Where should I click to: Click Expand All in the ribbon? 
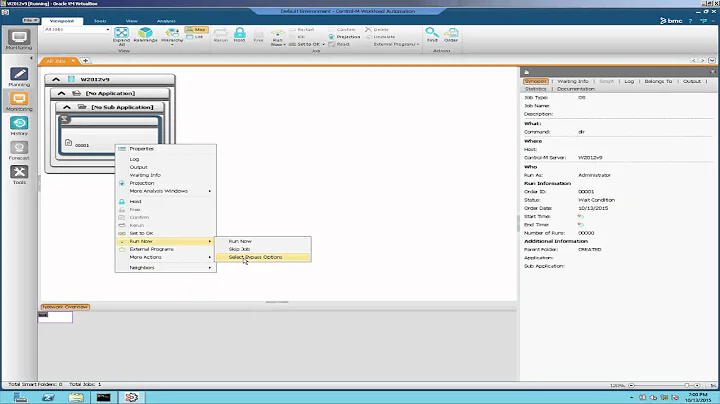122,36
